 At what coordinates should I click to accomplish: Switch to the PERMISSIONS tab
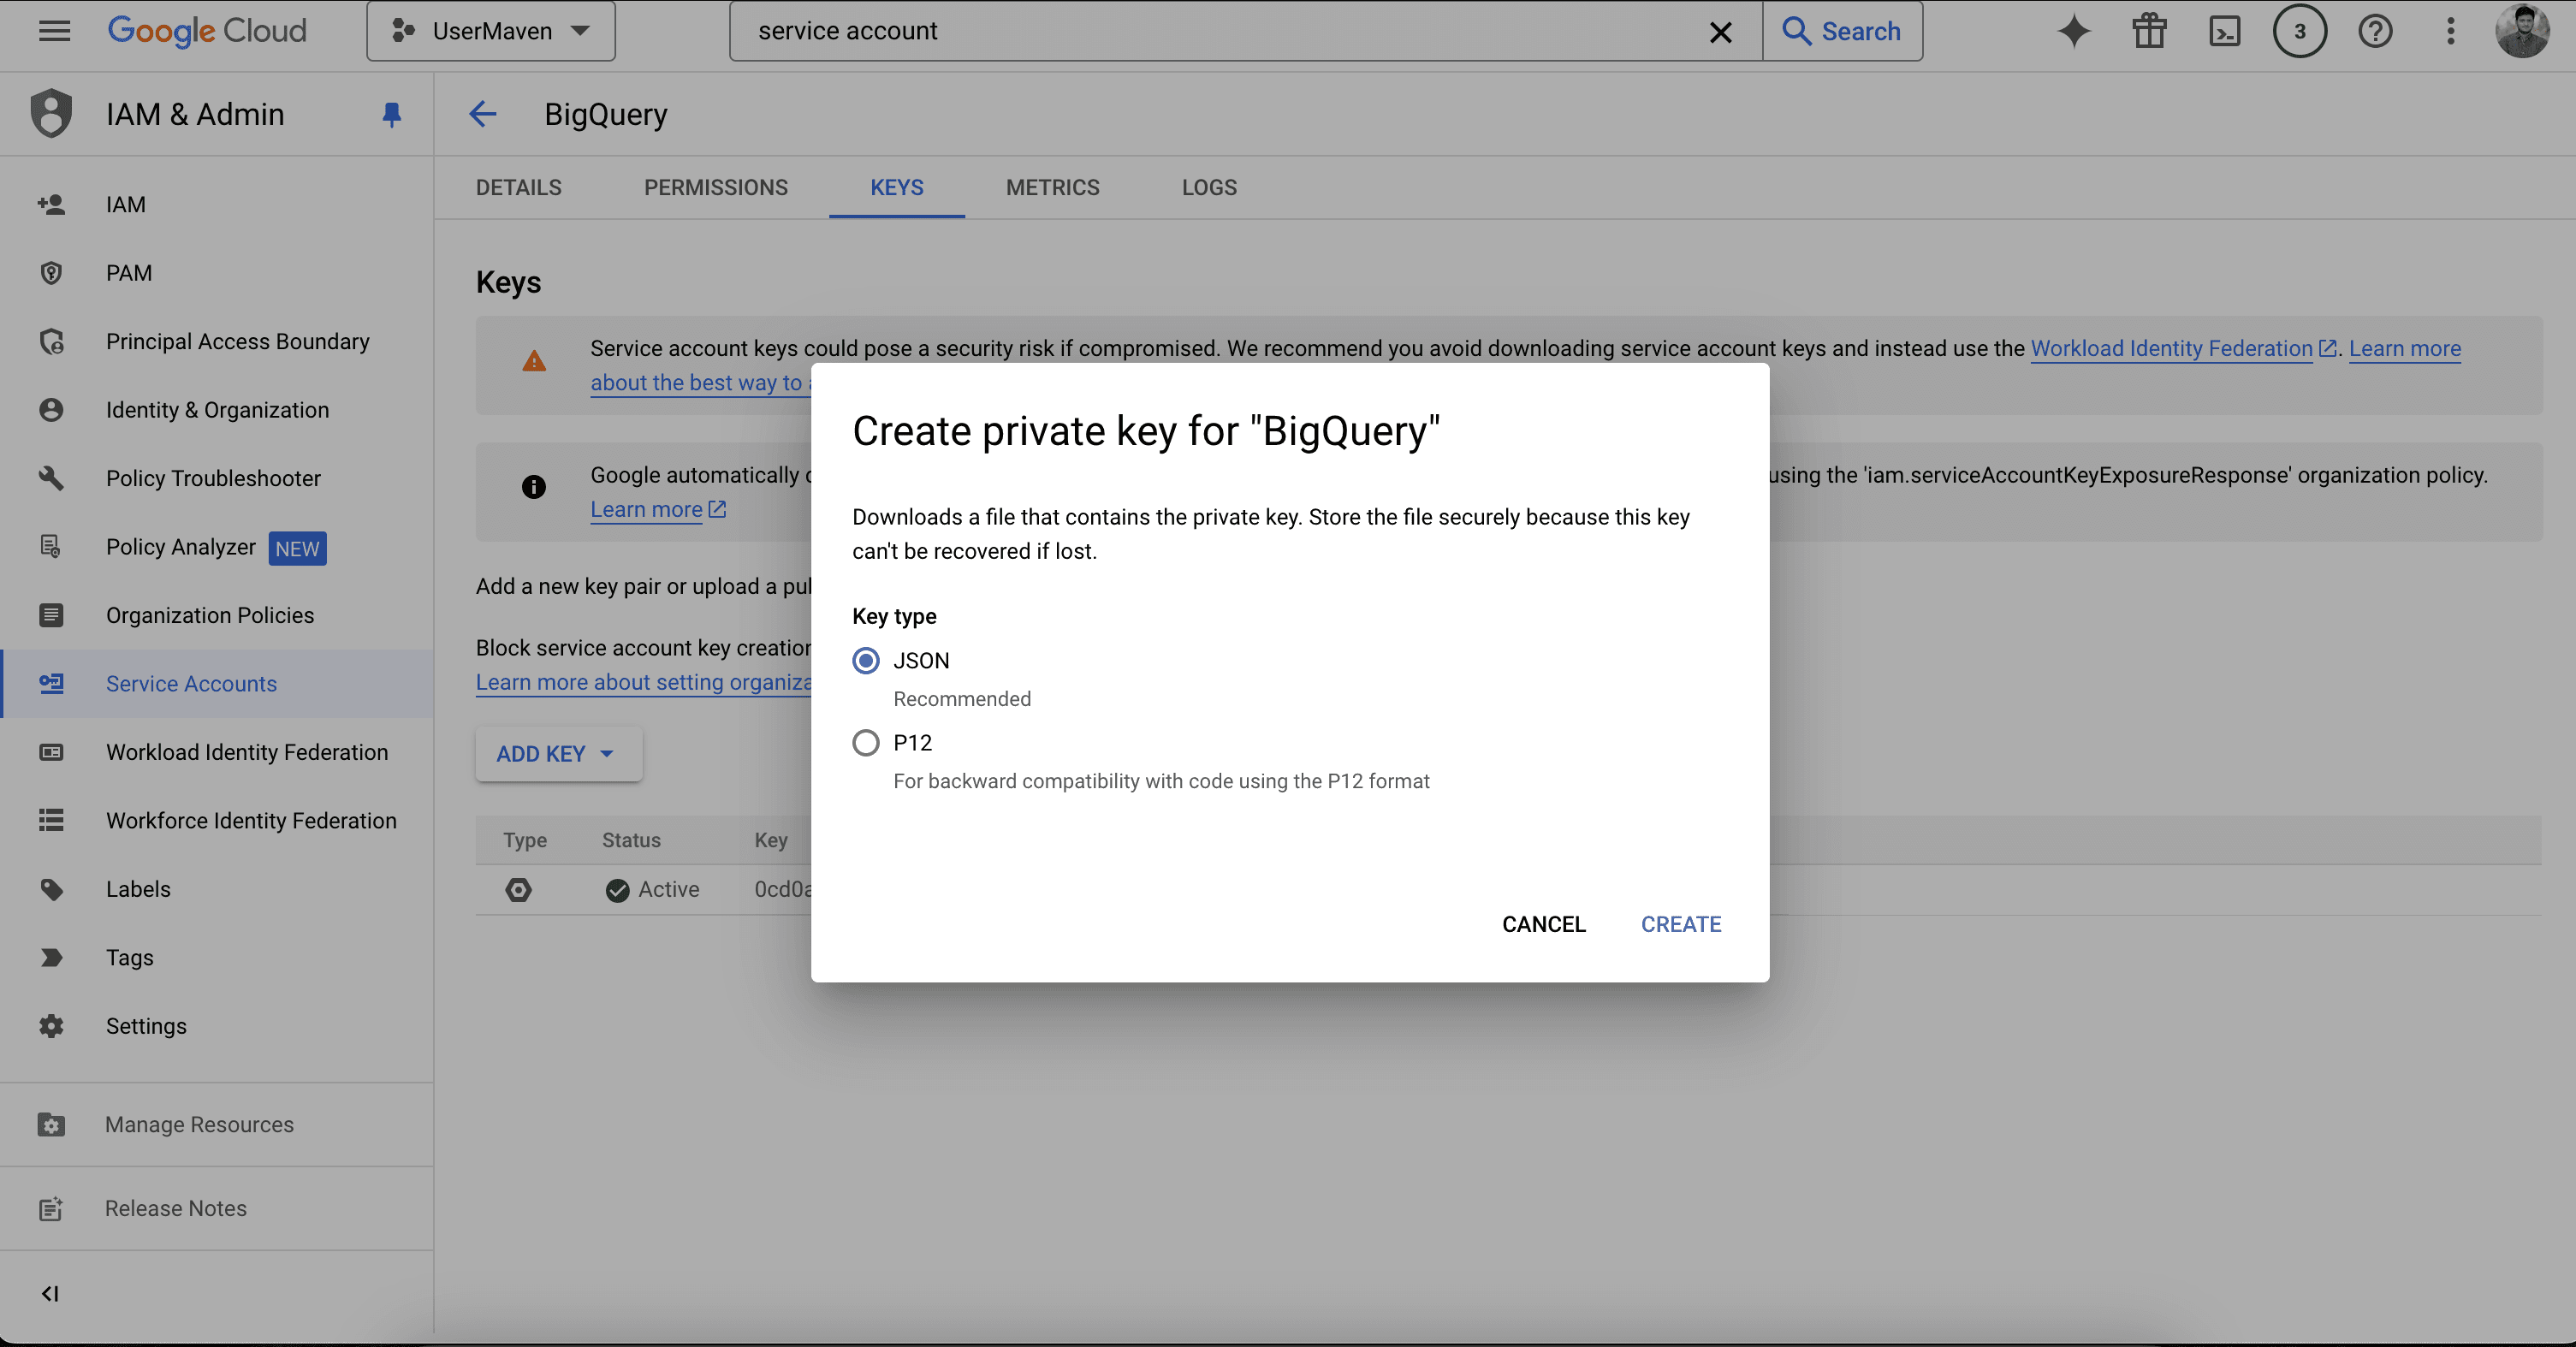coord(716,188)
